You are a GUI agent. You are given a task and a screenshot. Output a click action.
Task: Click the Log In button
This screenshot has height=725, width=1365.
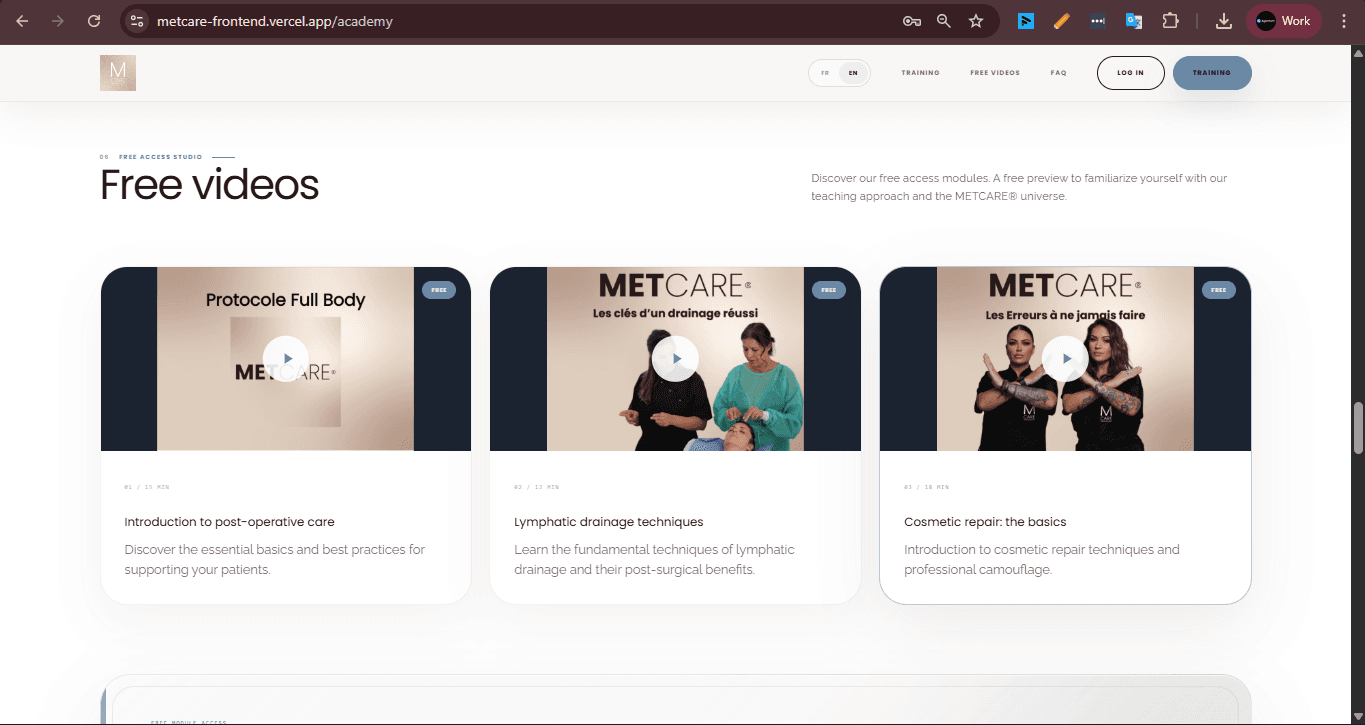pos(1131,73)
